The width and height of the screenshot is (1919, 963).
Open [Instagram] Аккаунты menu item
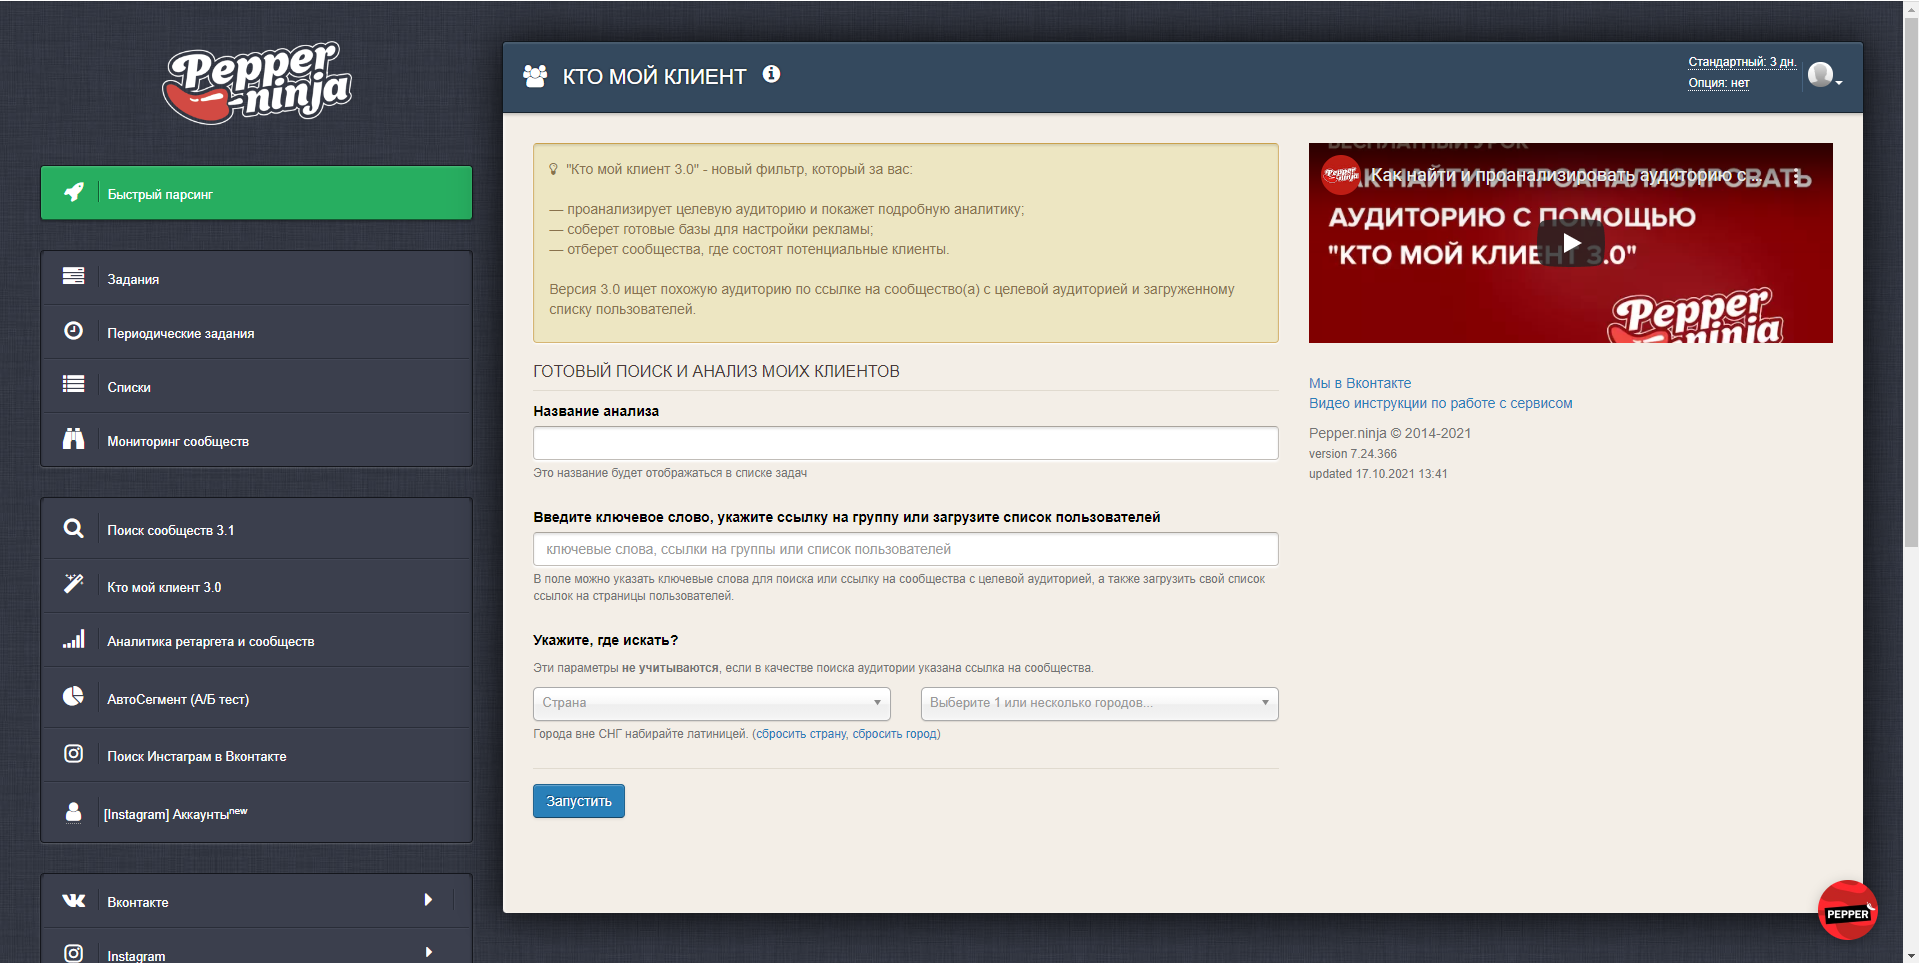click(256, 812)
